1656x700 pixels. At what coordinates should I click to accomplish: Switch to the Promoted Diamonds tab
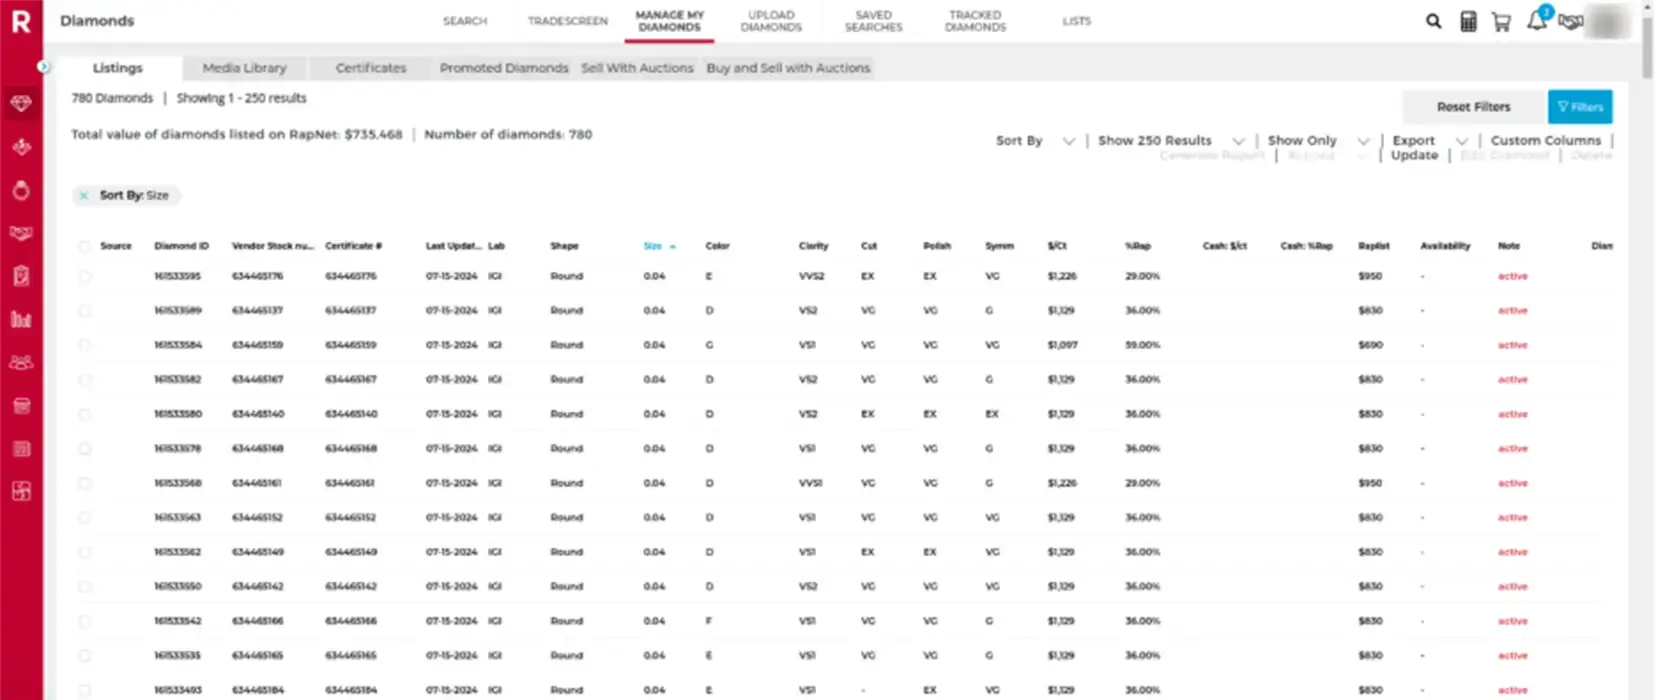(x=504, y=68)
